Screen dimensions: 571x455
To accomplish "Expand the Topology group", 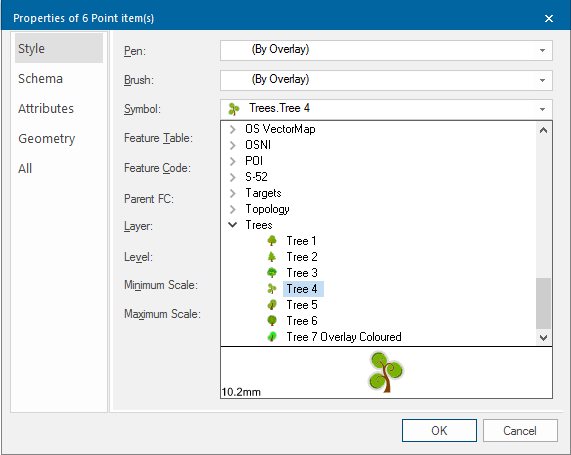I will (x=233, y=209).
